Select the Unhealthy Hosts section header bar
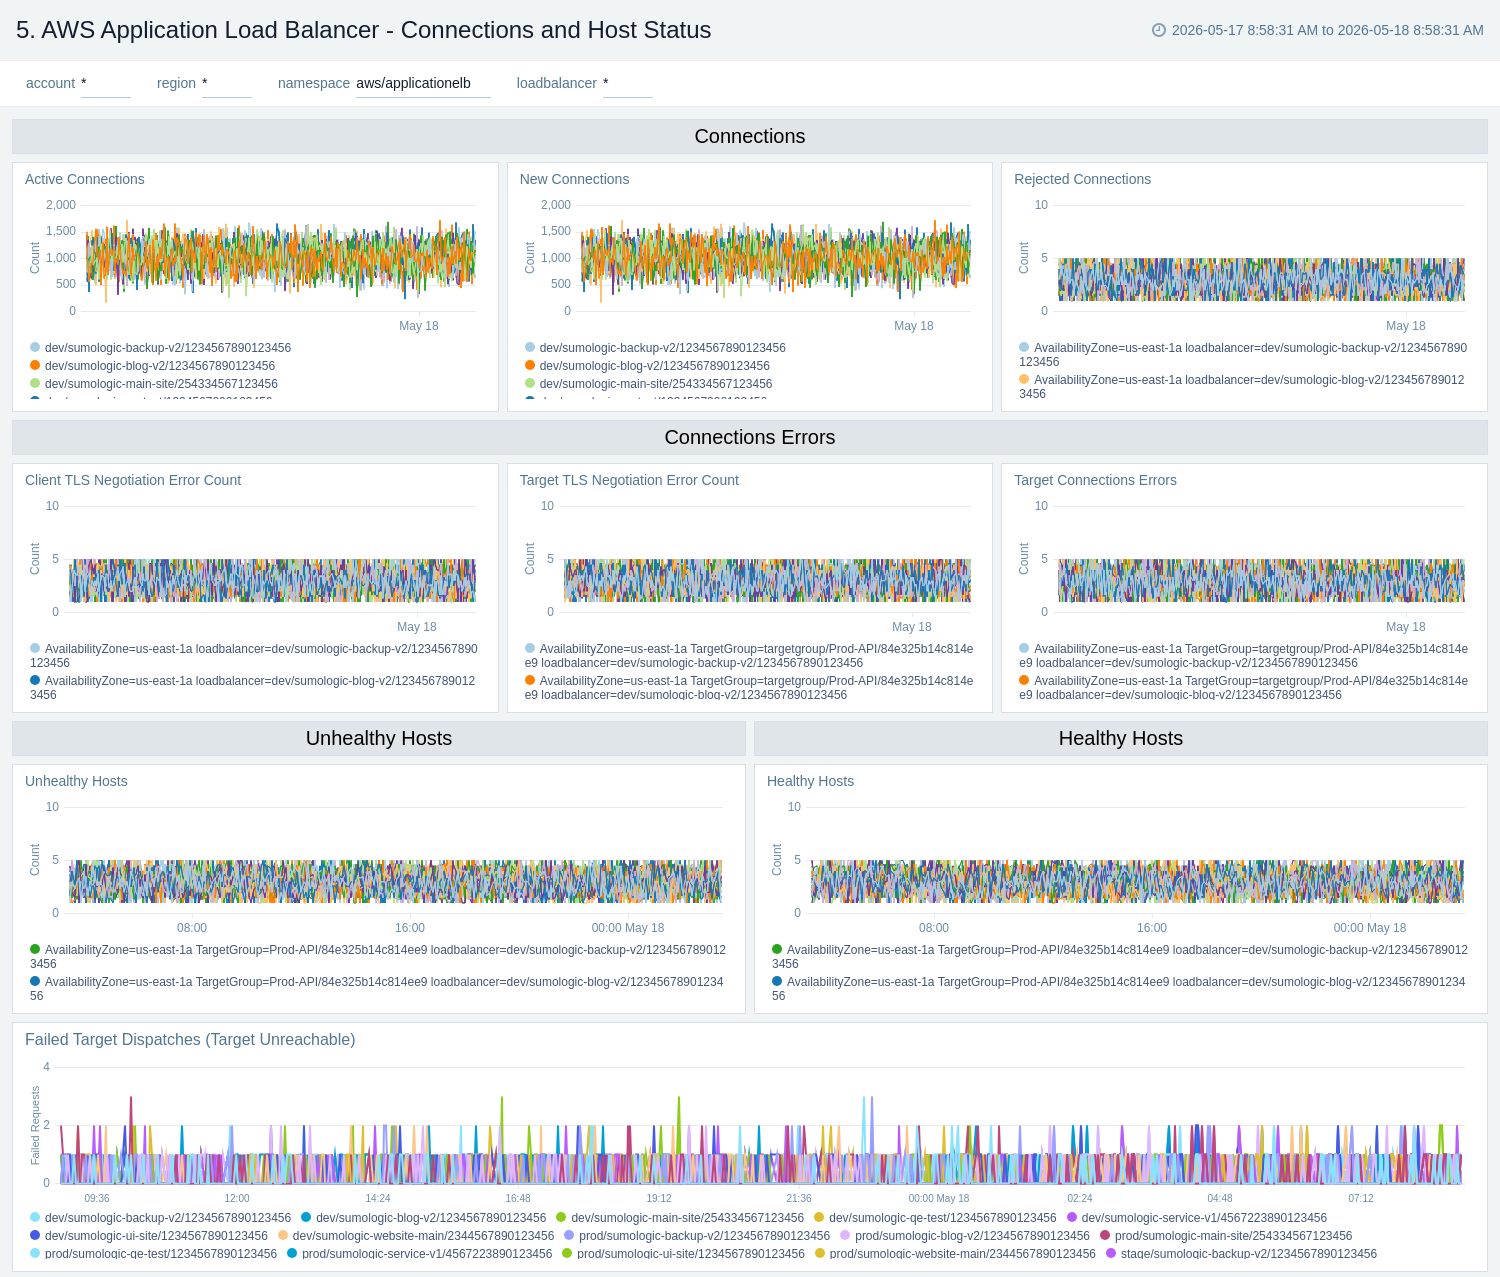 point(379,738)
